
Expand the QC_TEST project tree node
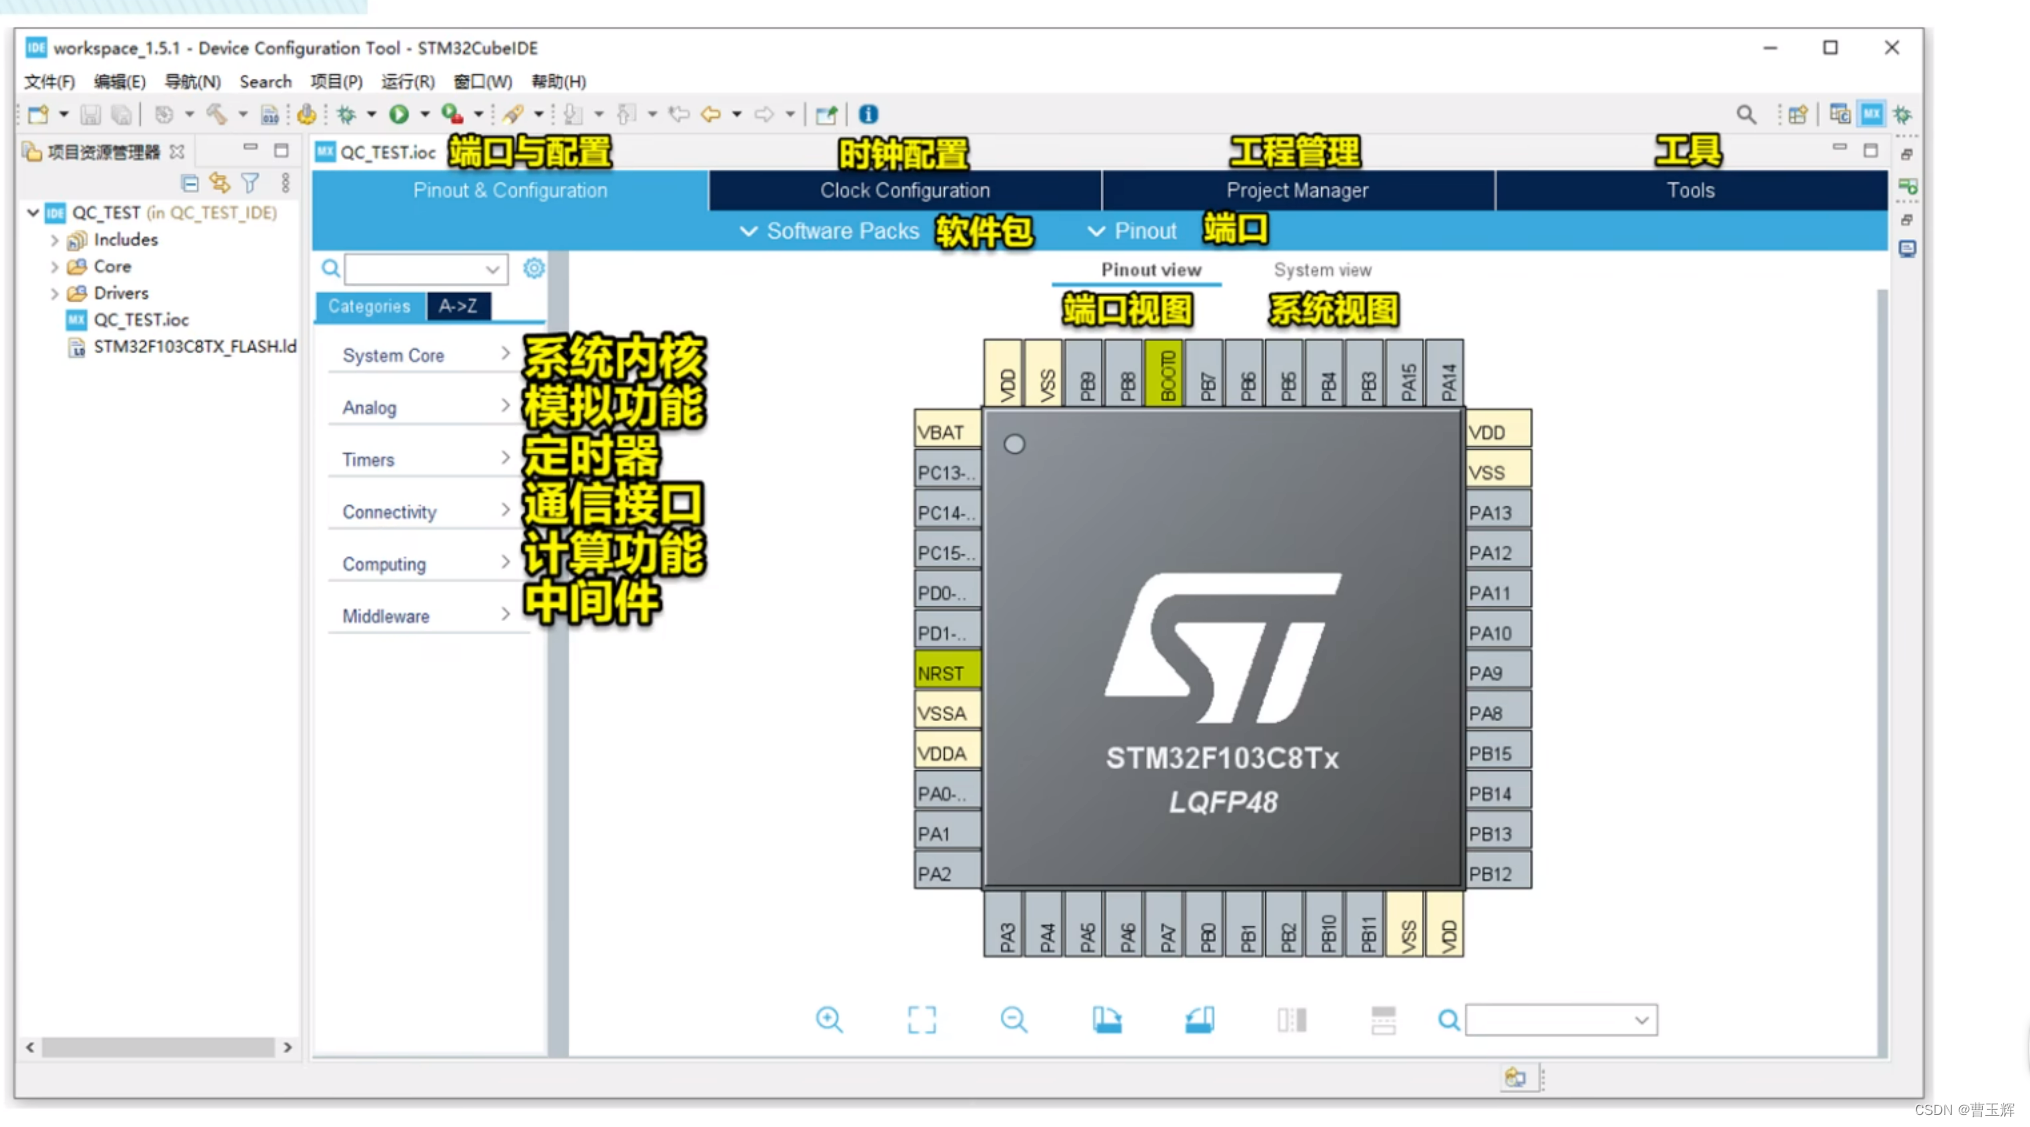(33, 212)
